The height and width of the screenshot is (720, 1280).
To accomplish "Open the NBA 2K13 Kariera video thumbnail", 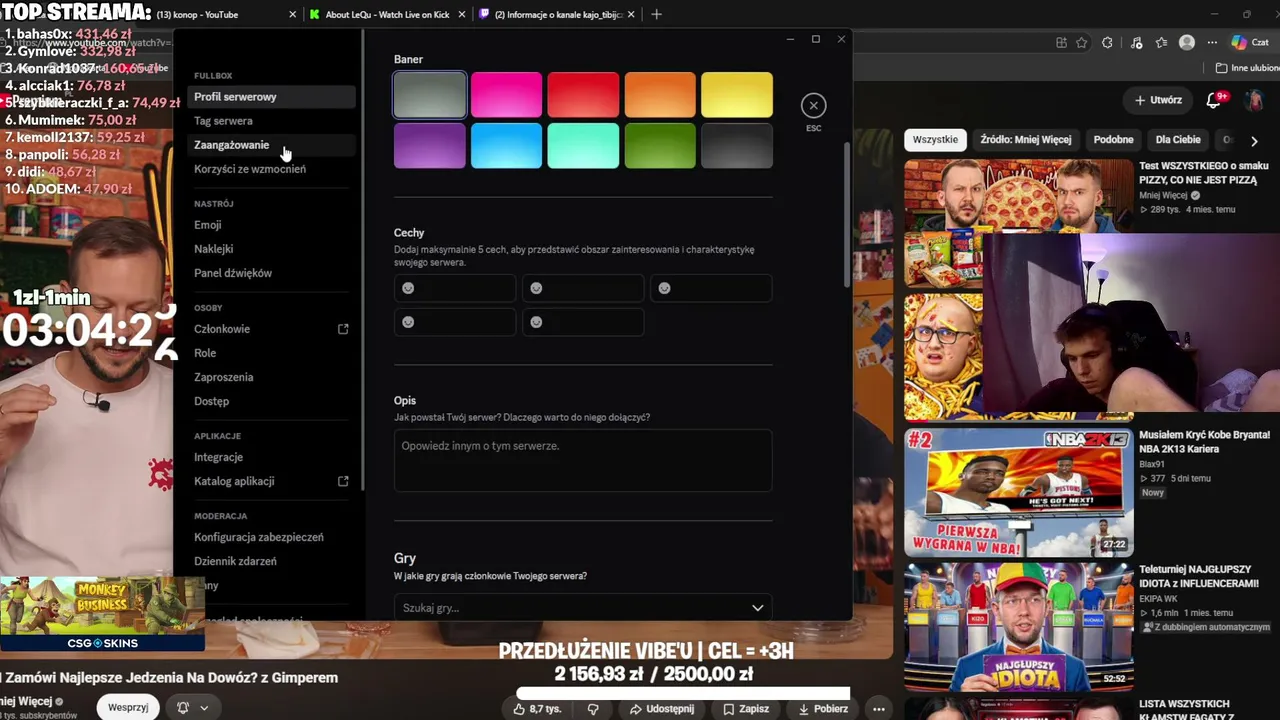I will coord(1019,492).
